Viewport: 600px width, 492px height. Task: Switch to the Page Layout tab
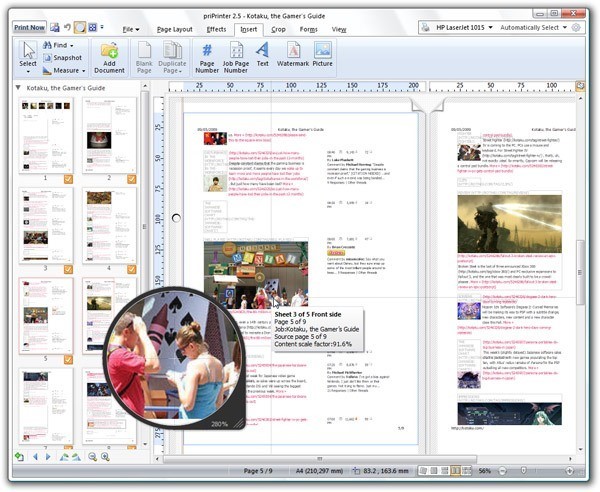pos(175,29)
